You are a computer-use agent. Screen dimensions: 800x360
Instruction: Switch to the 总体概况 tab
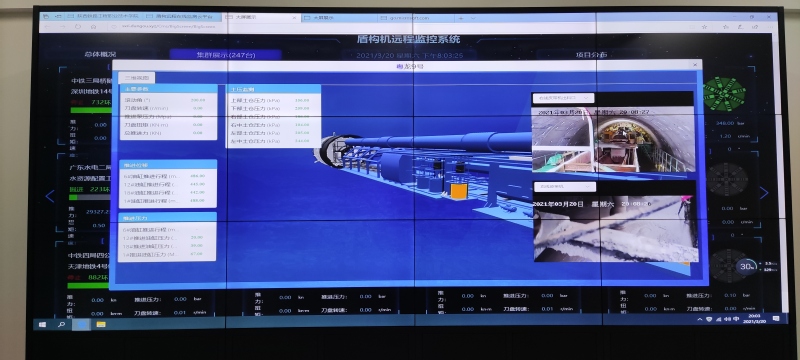coord(101,55)
